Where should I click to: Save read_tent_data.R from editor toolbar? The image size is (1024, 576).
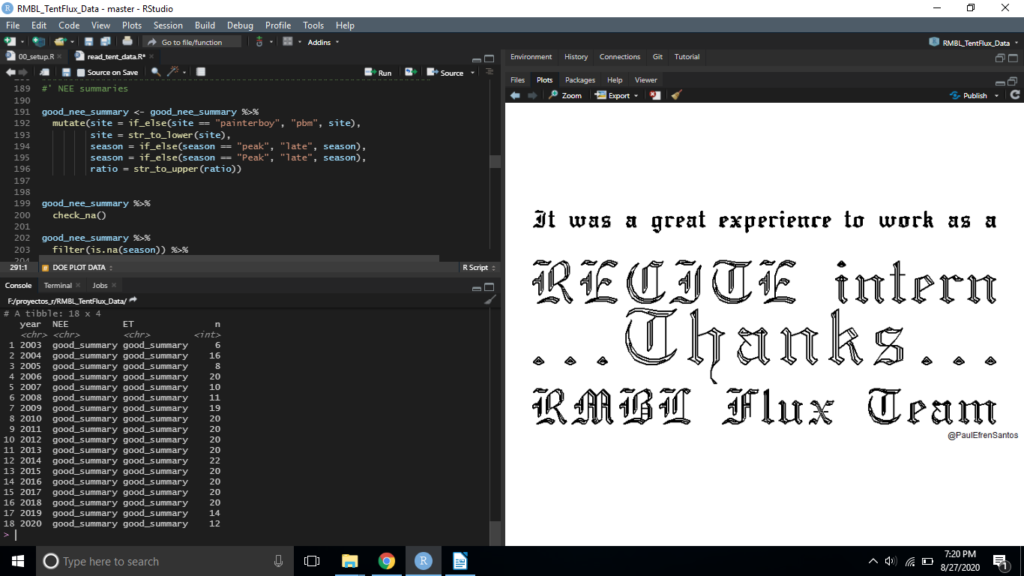click(66, 72)
